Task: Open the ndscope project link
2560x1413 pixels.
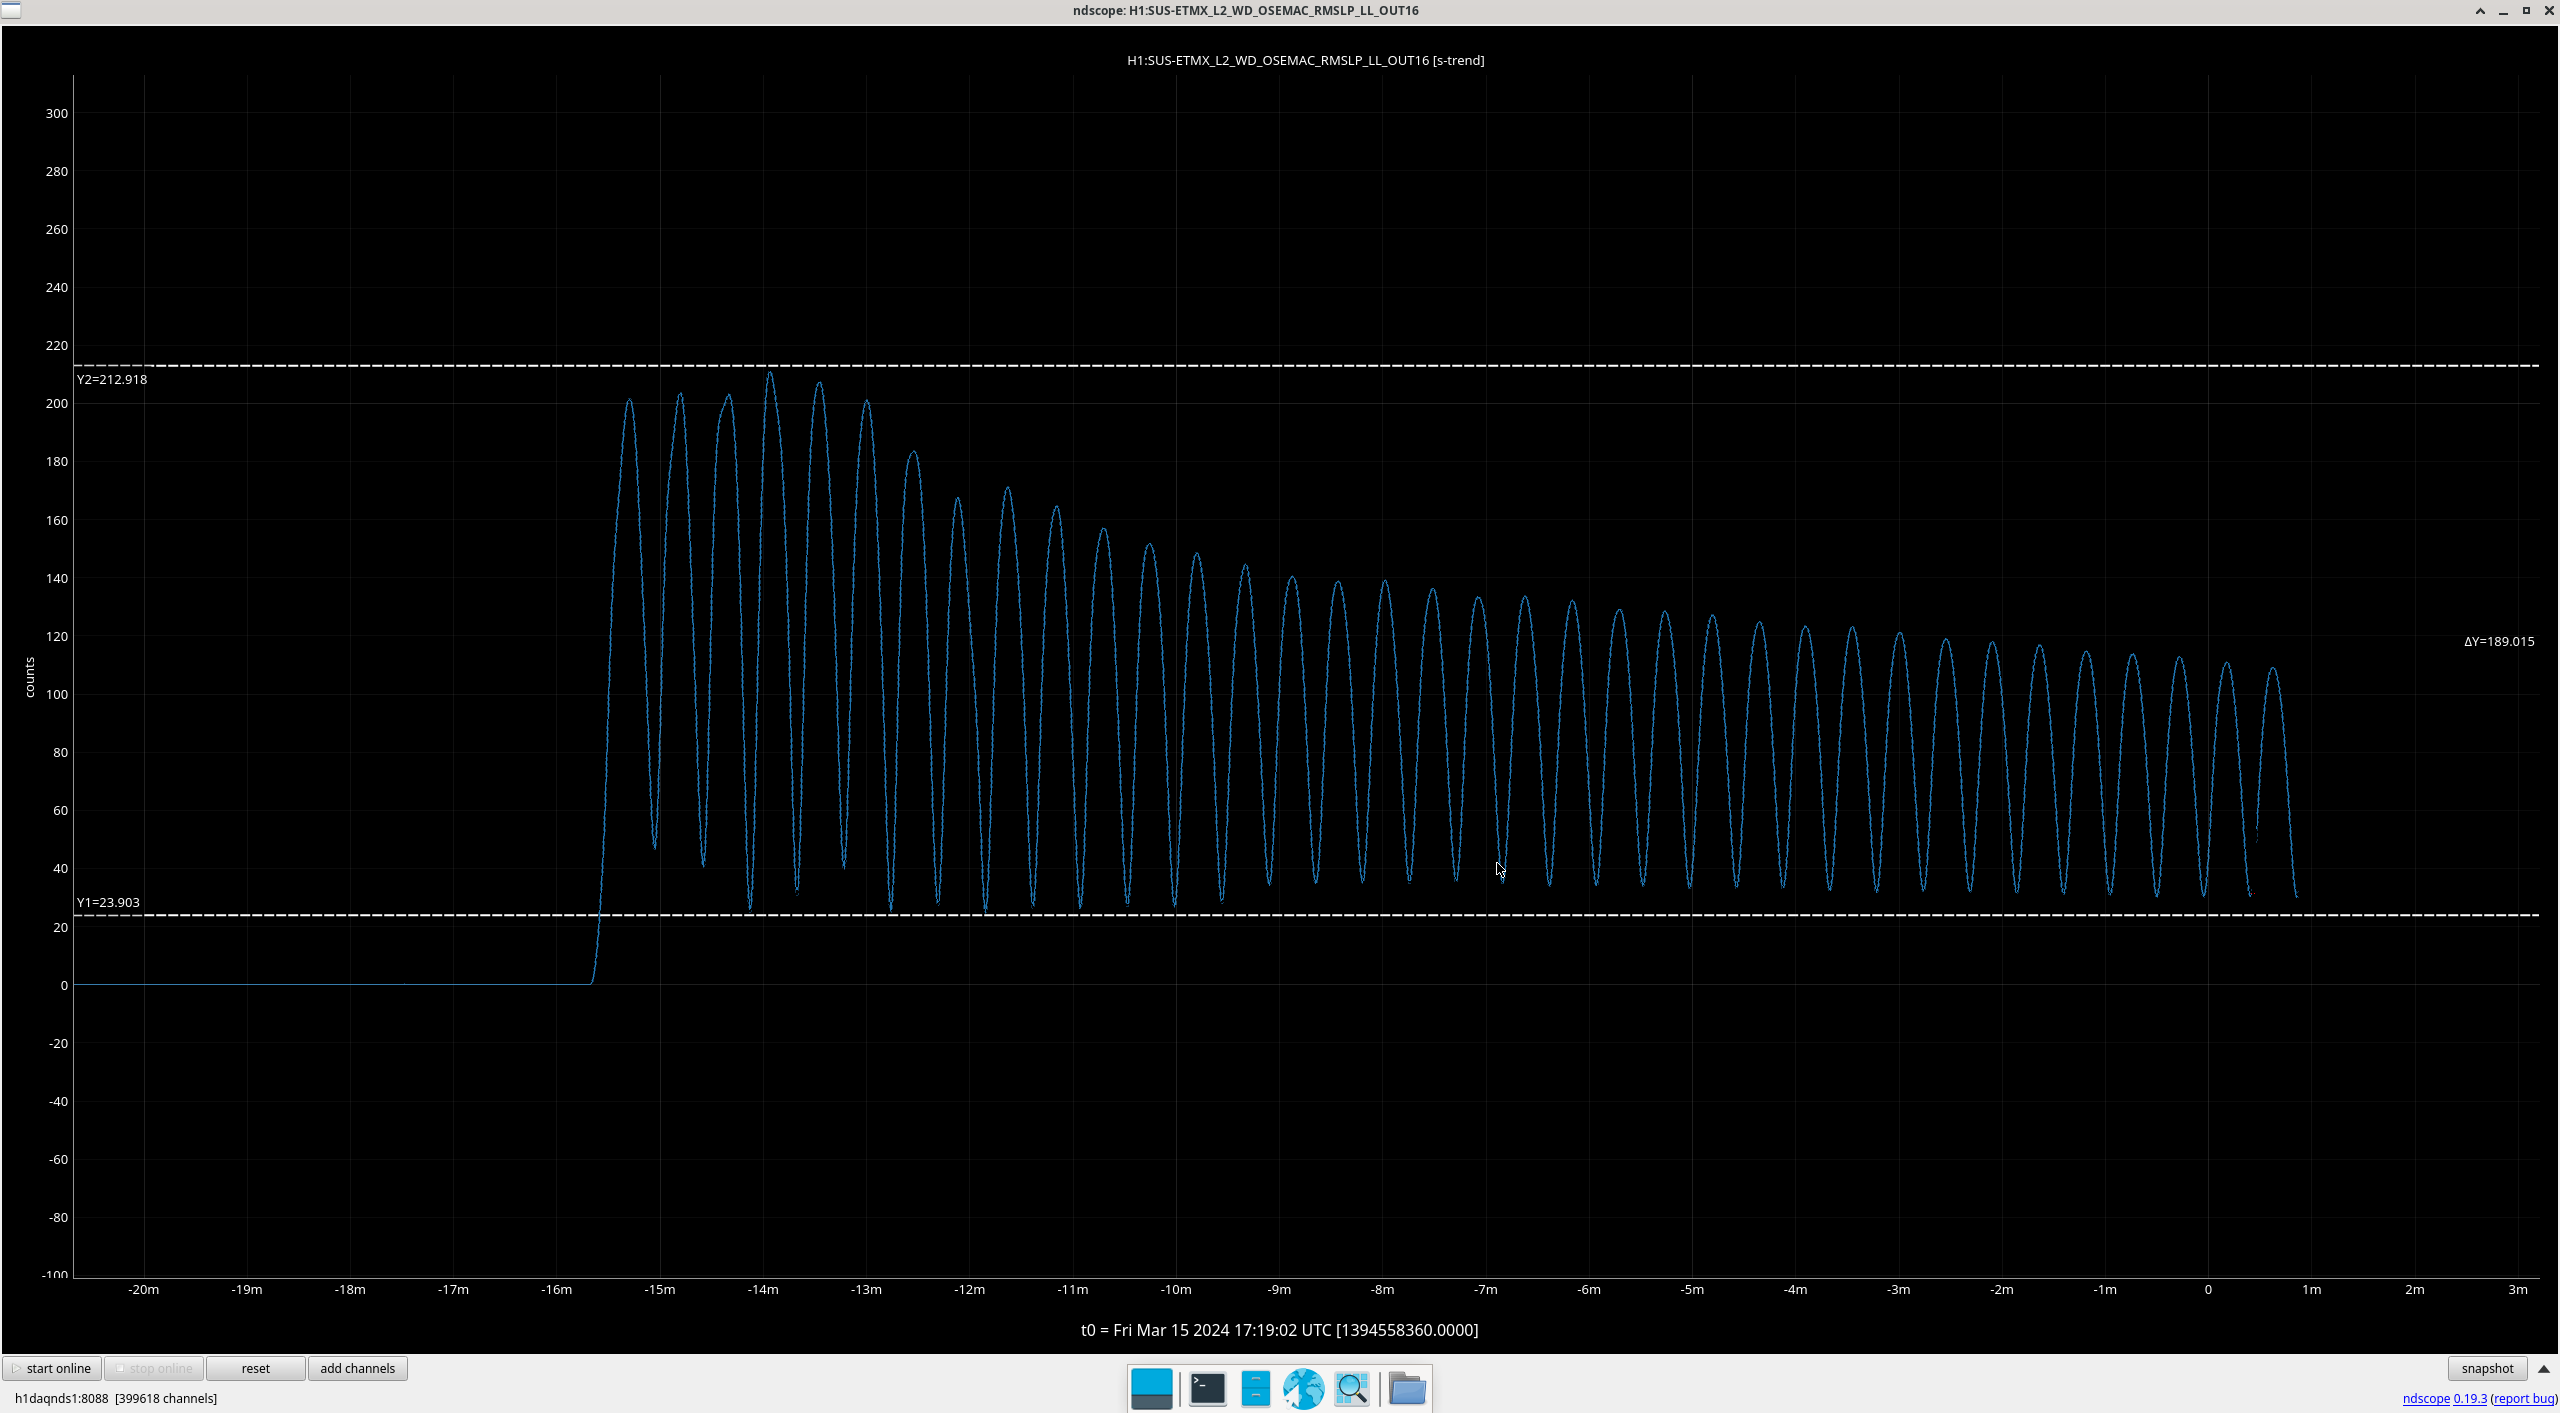Action: coord(2426,1398)
